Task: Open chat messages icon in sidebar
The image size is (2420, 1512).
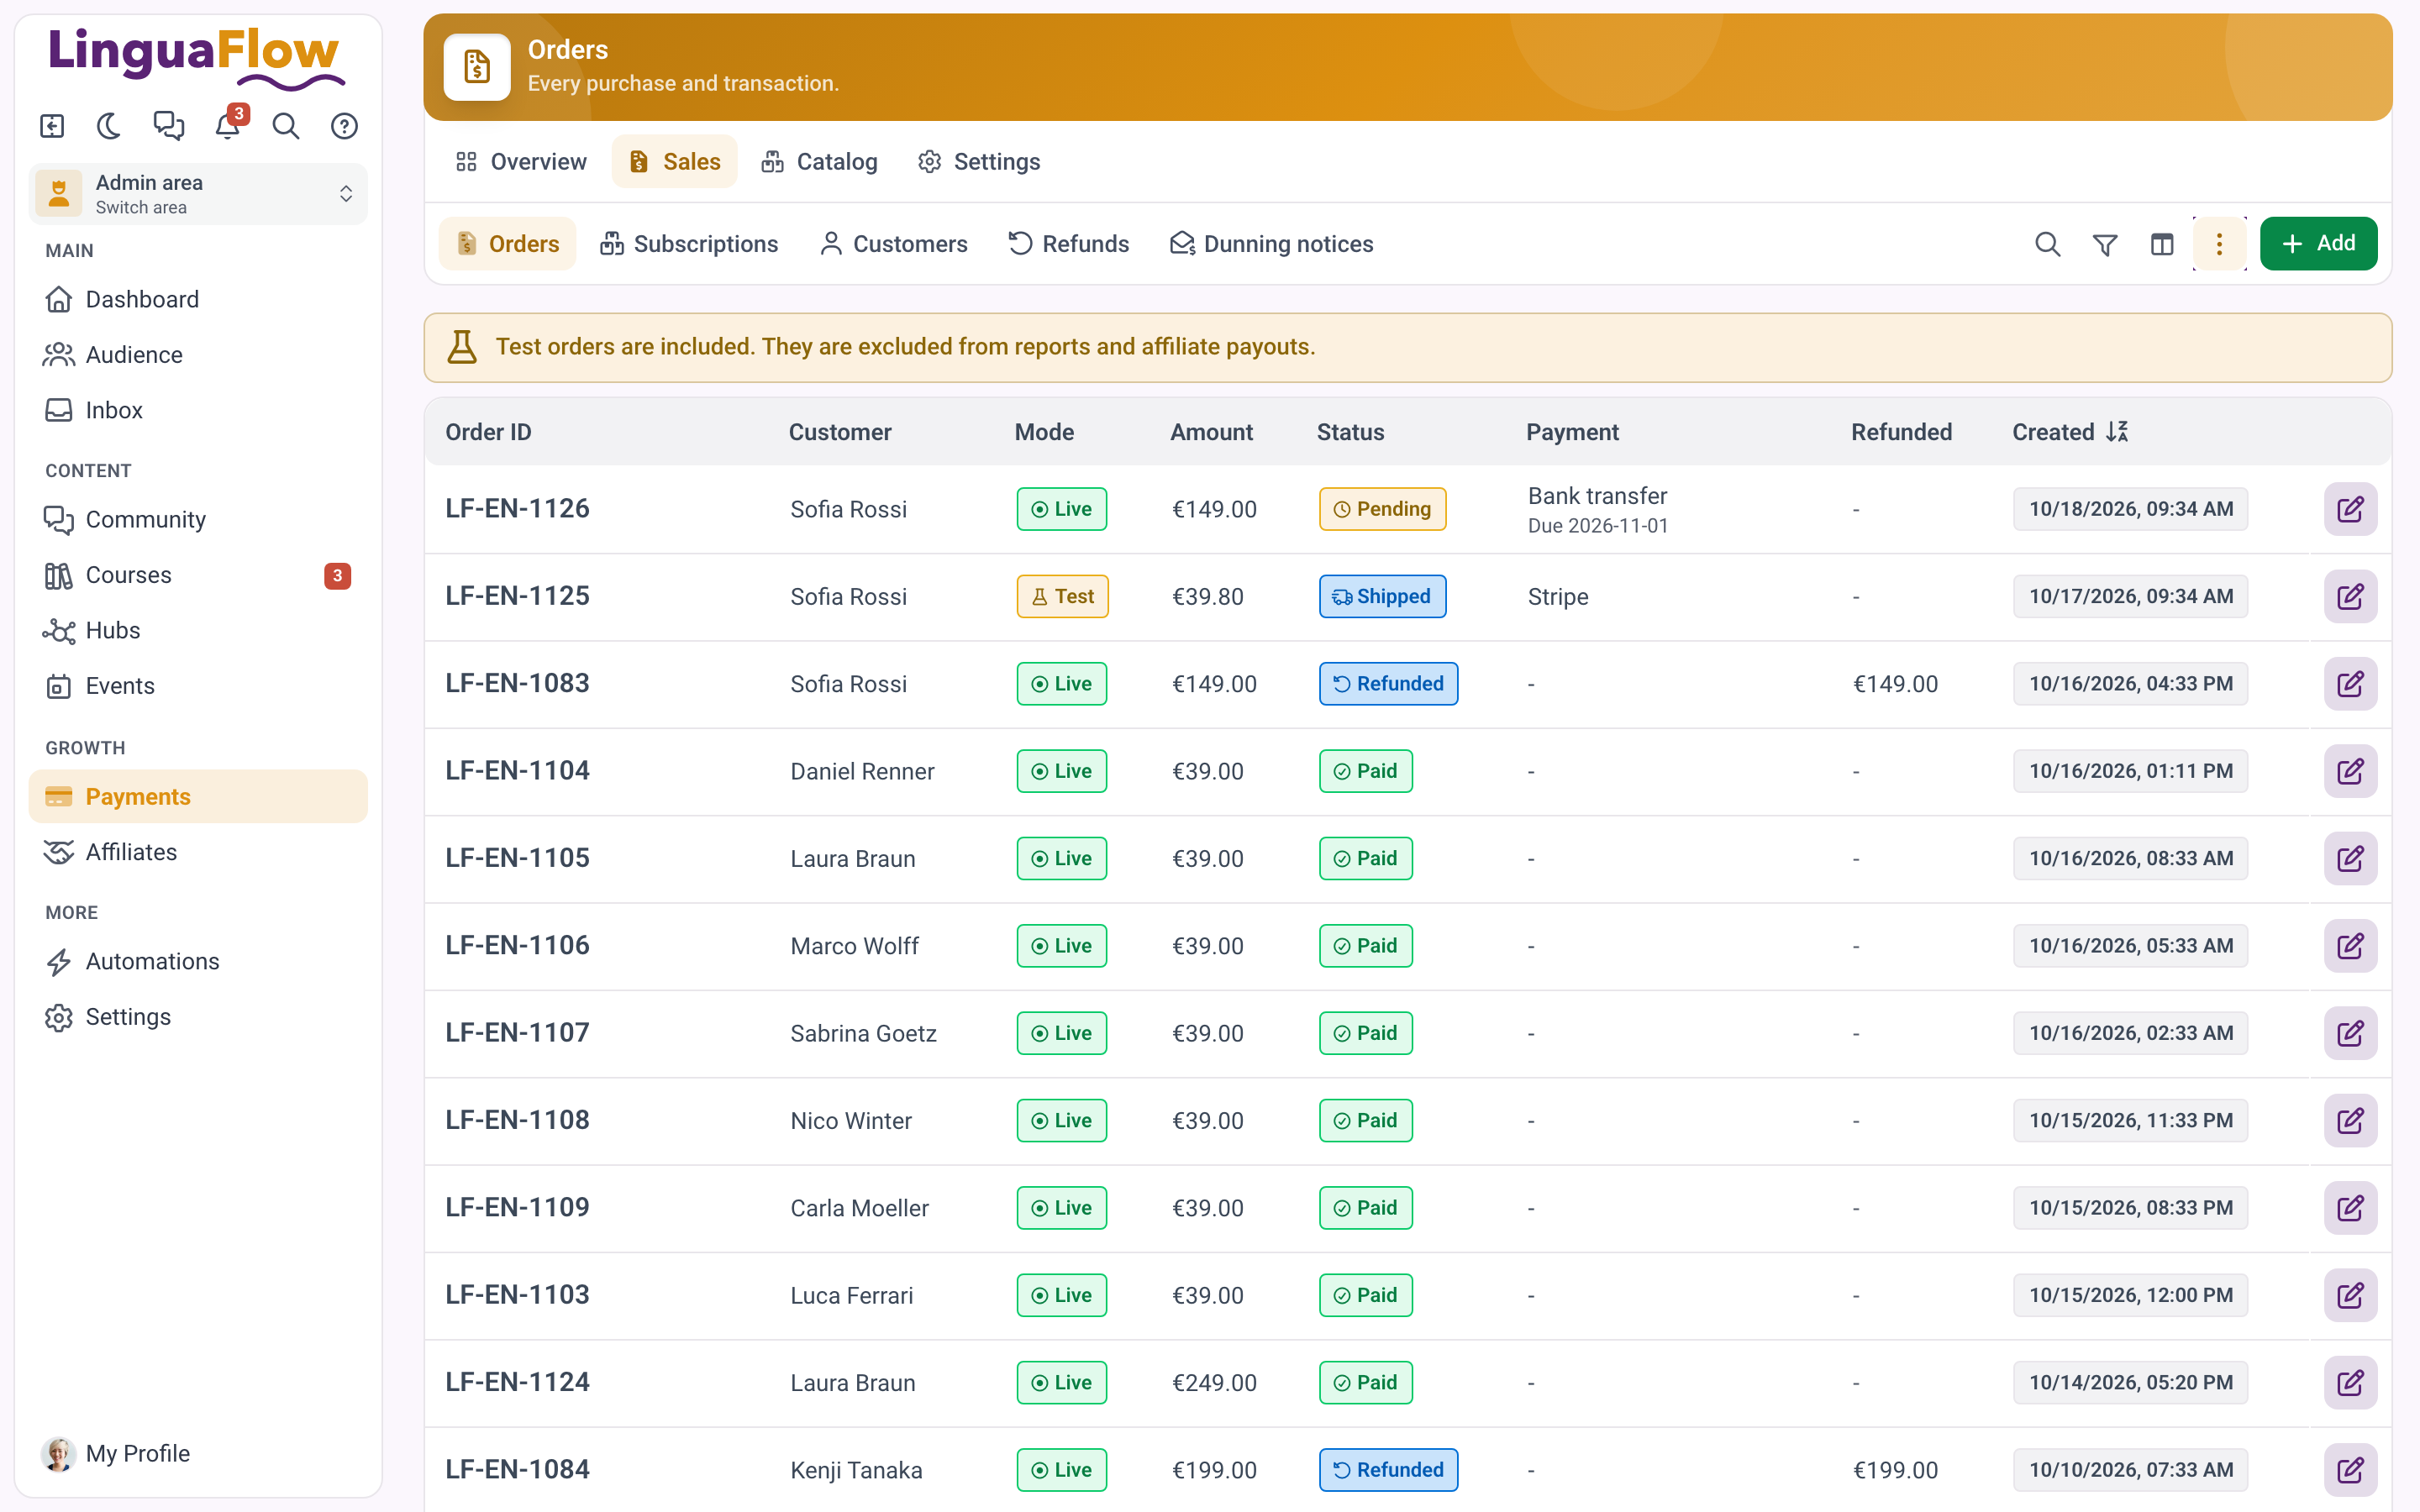Action: (168, 126)
